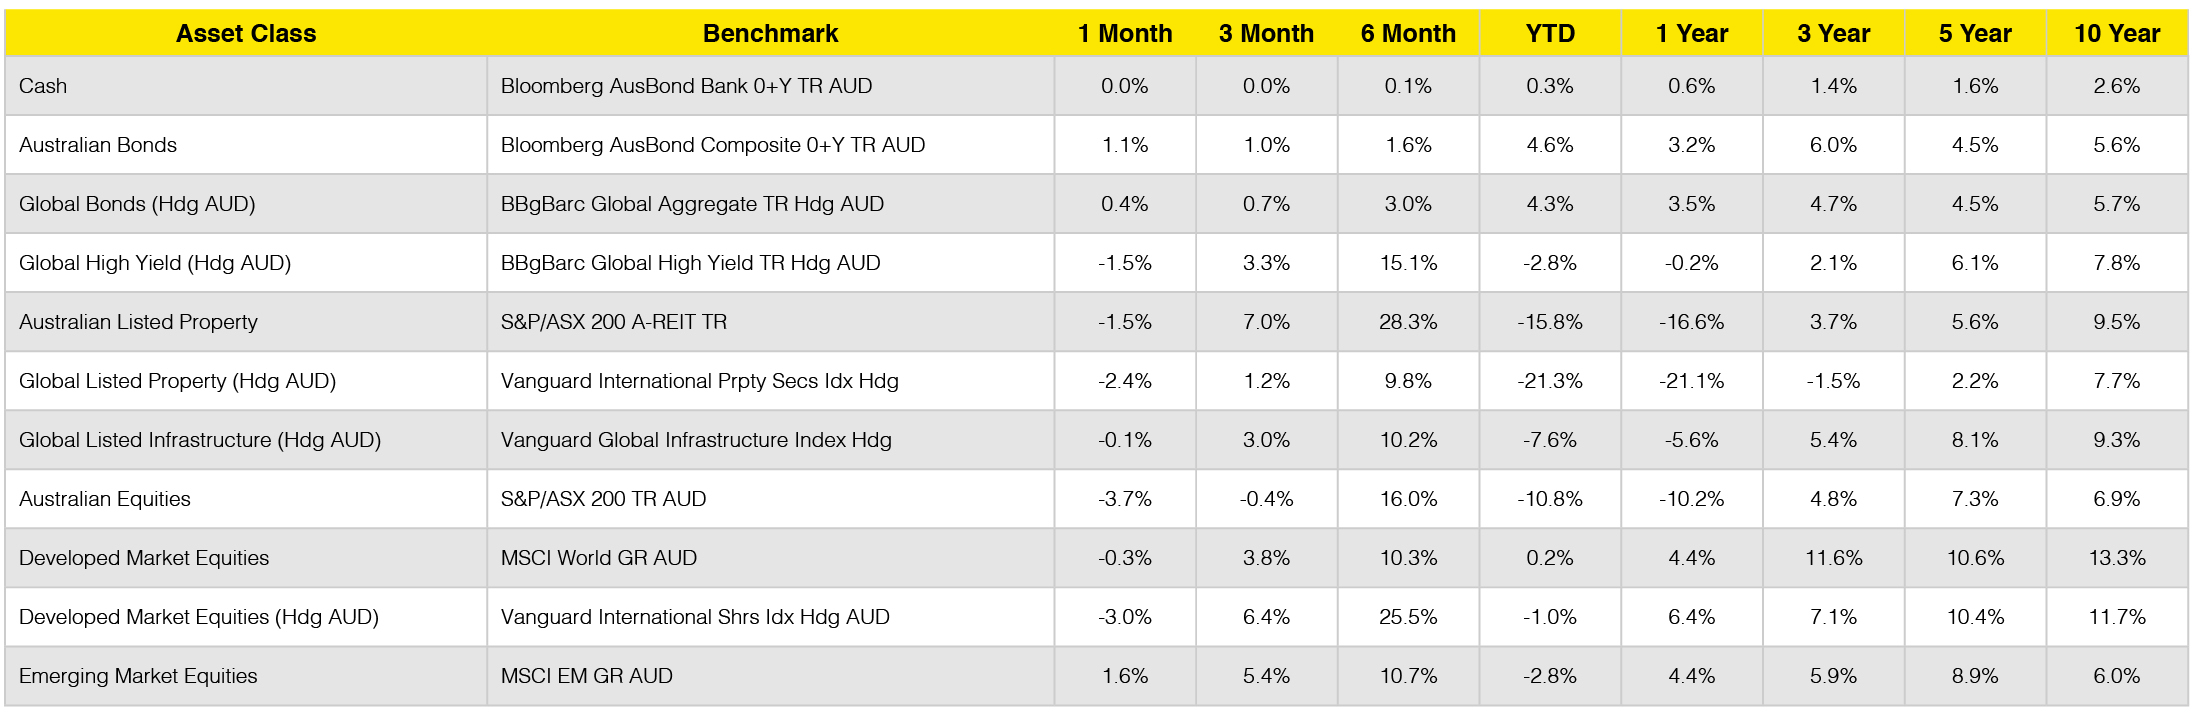Select the 3 Month column header
The width and height of the screenshot is (2197, 720).
tap(1266, 34)
